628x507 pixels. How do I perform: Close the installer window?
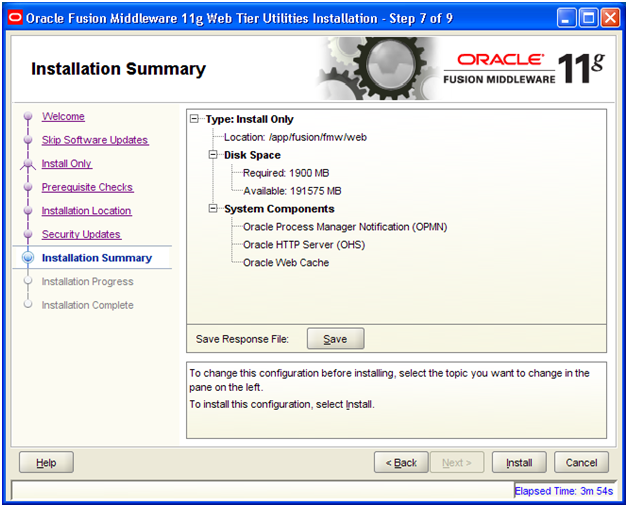click(610, 18)
